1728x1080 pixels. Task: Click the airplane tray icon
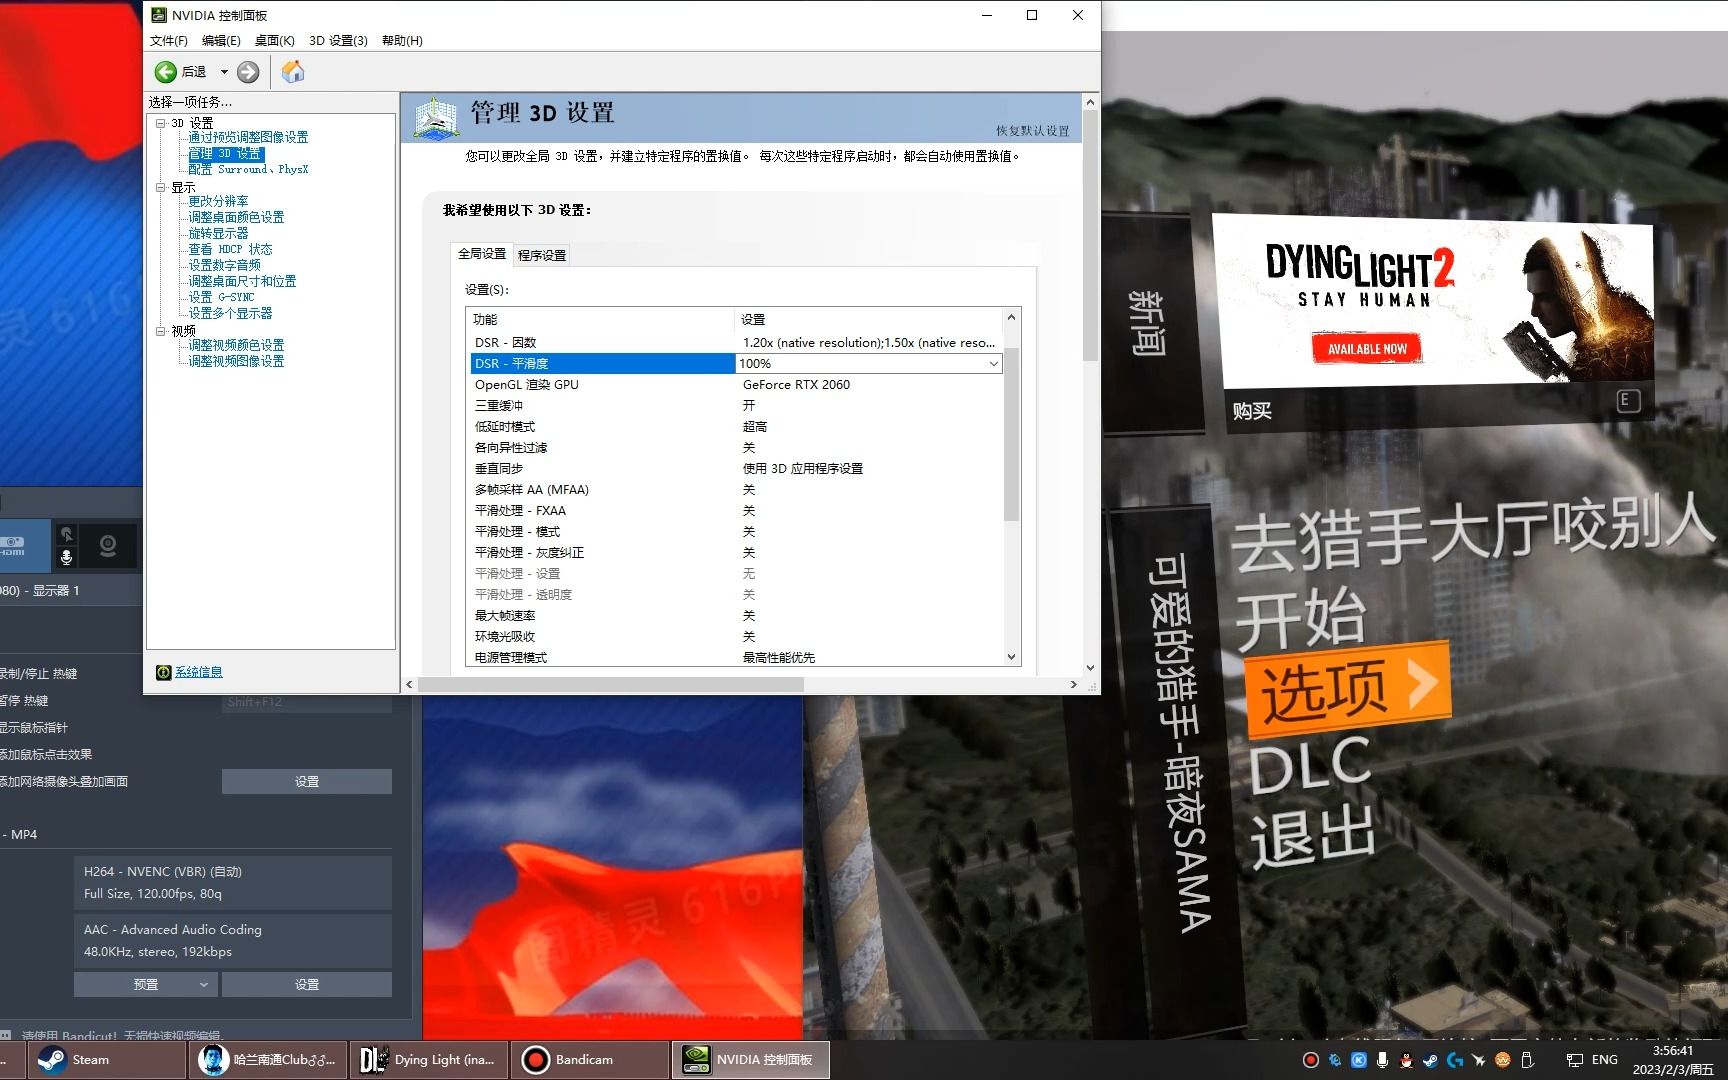coord(1478,1060)
